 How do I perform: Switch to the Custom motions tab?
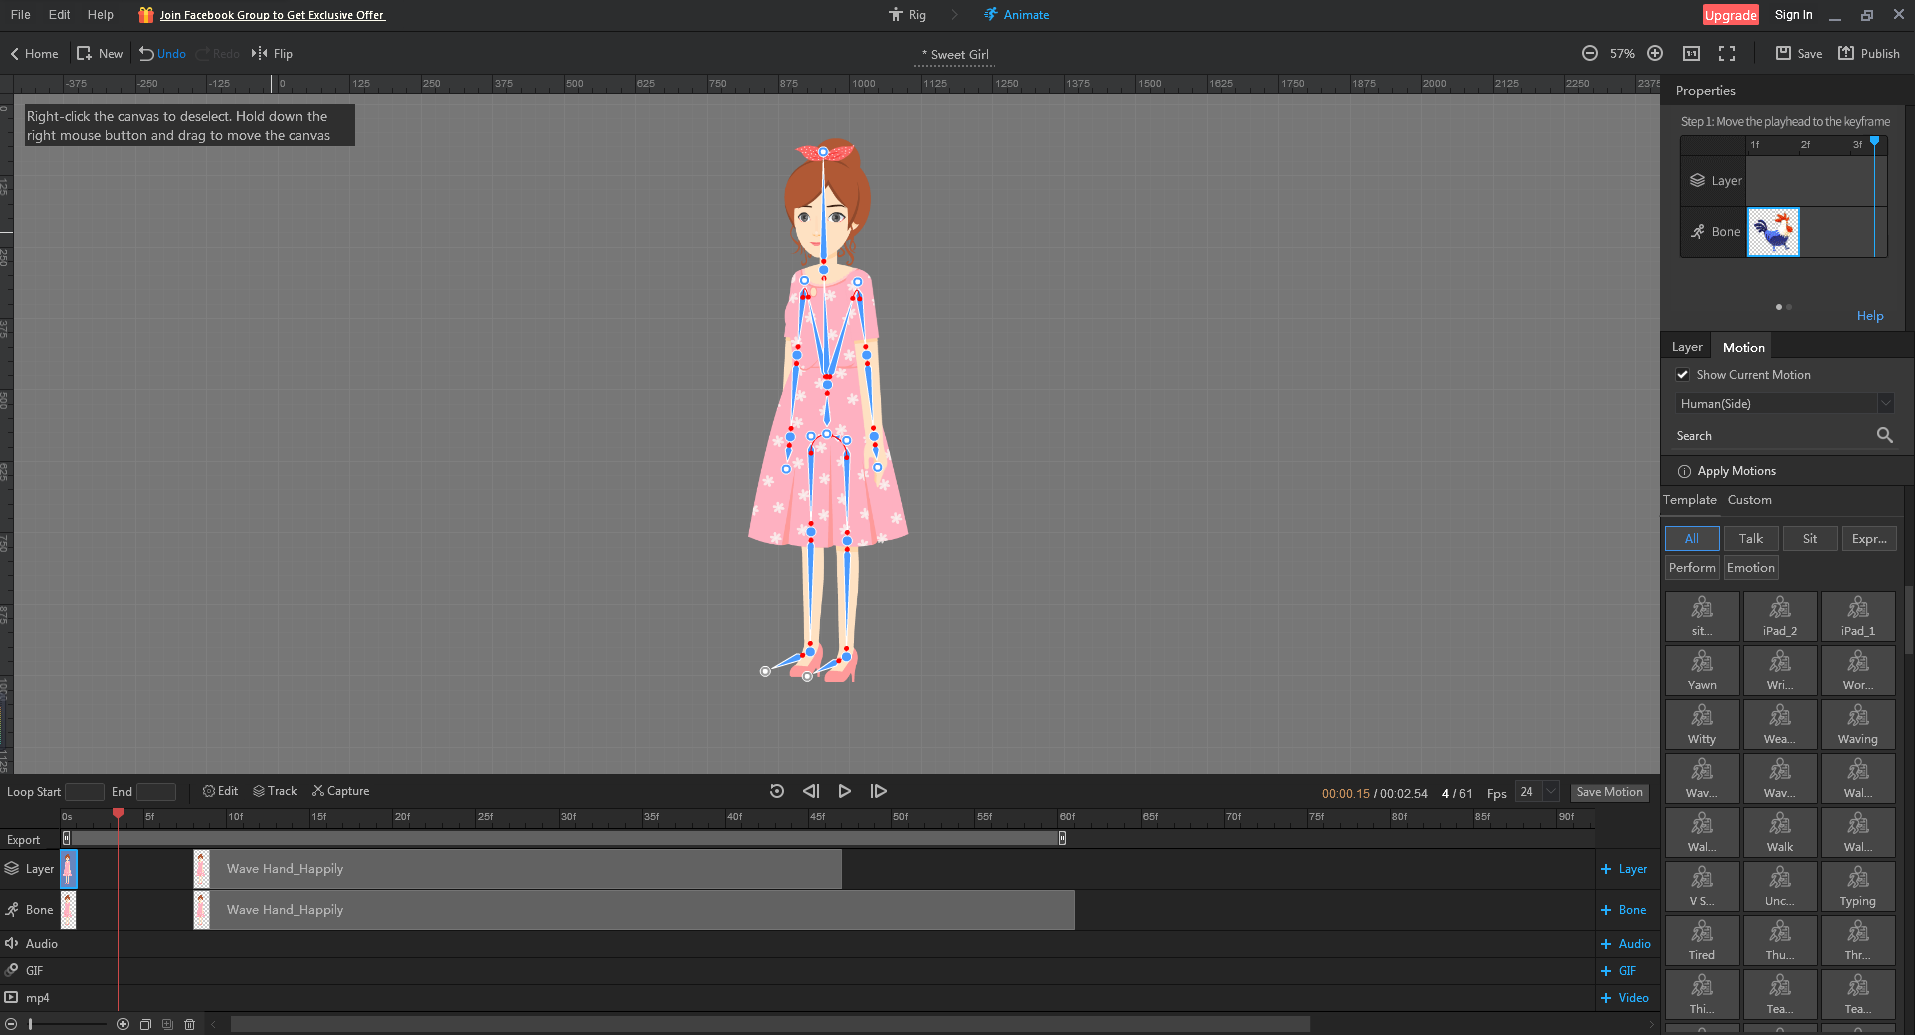(1749, 499)
